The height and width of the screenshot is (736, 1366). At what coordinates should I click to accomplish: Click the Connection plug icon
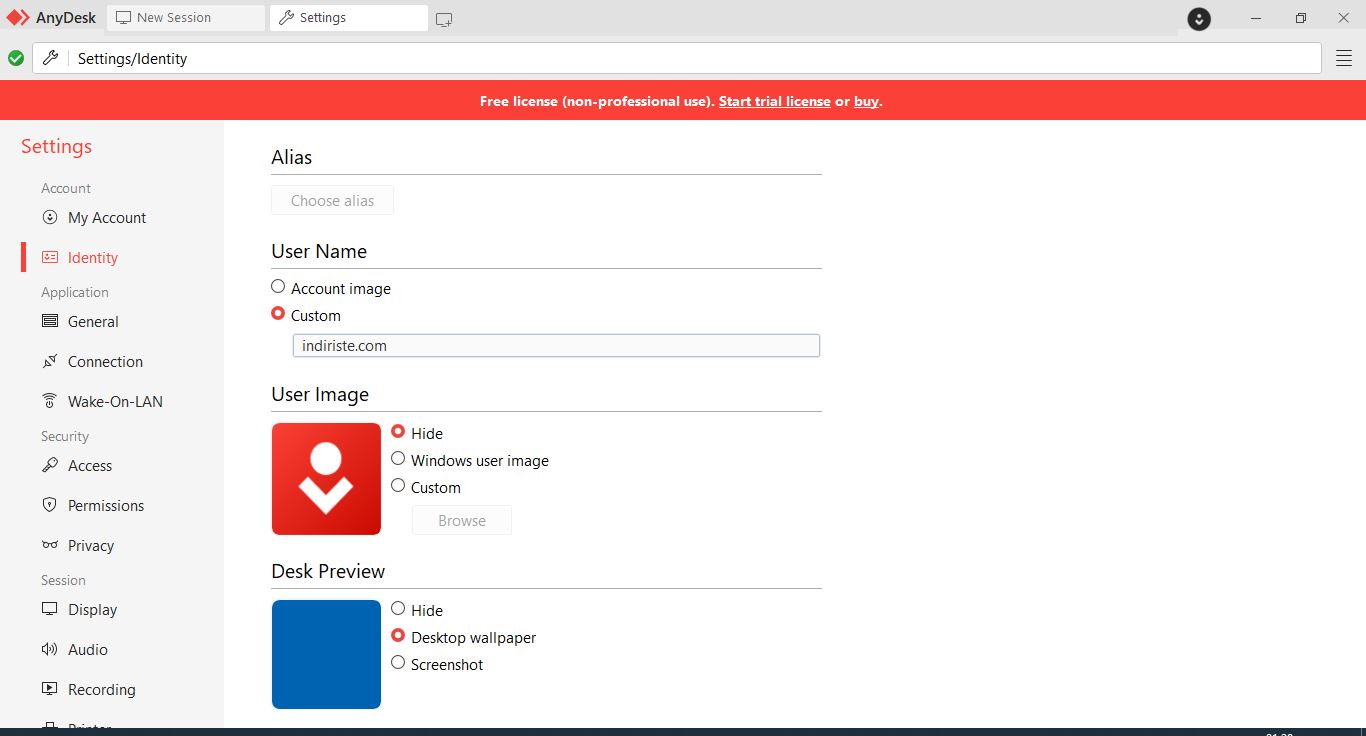tap(50, 361)
